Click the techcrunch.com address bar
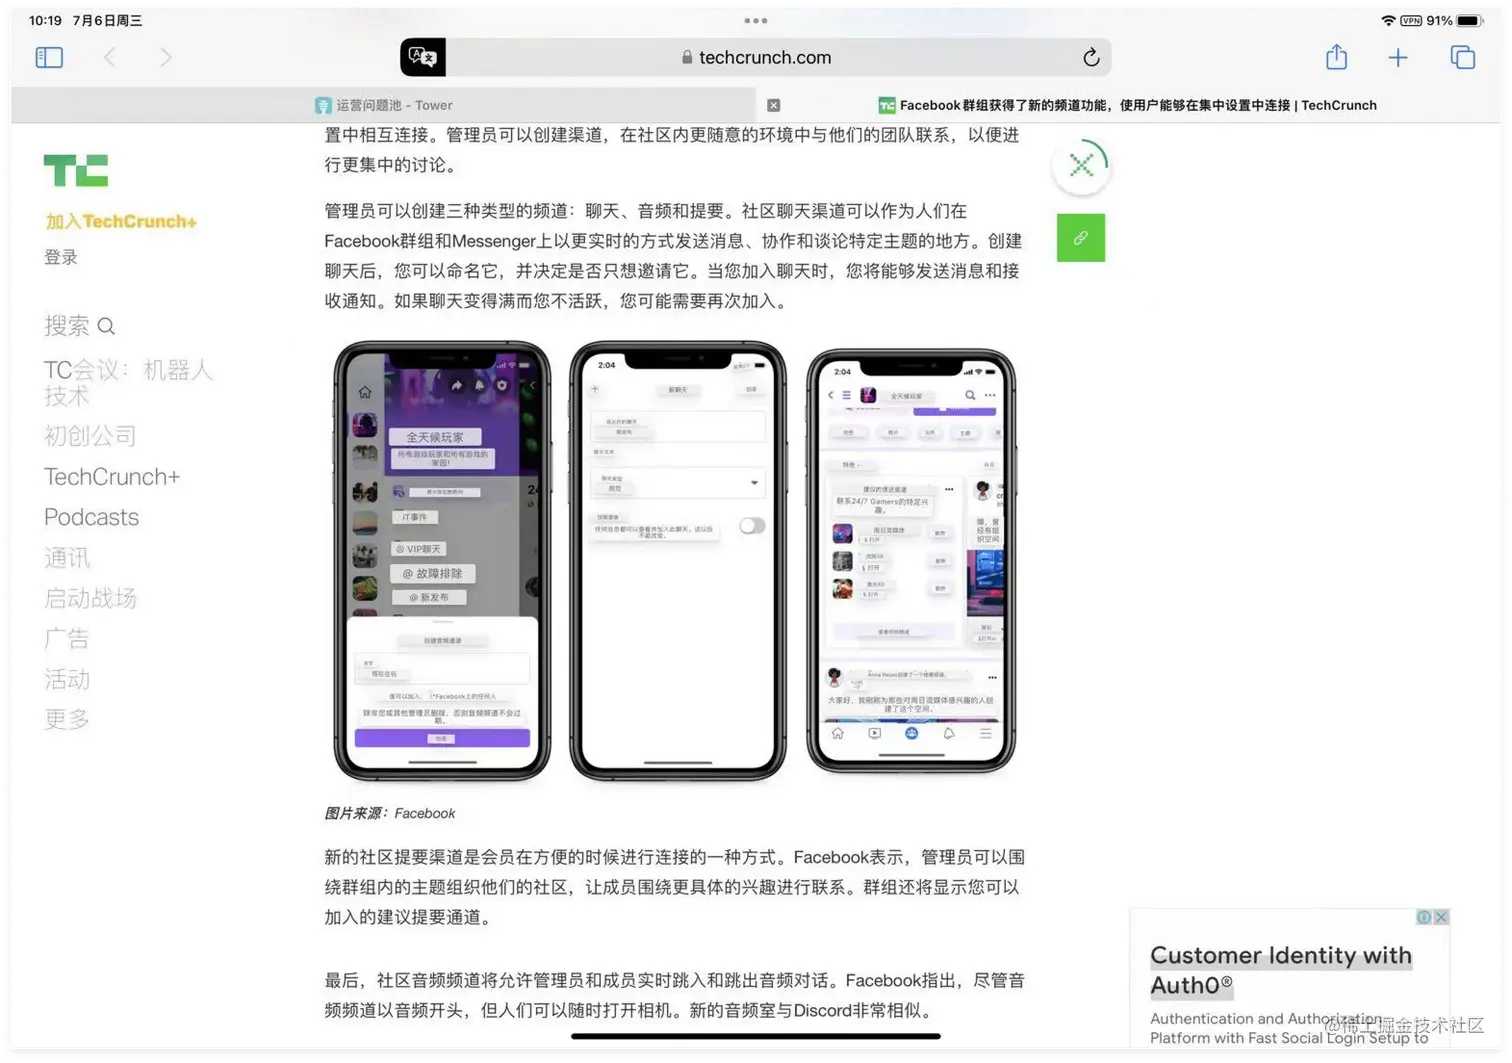The image size is (1512, 1063). pyautogui.click(x=764, y=57)
